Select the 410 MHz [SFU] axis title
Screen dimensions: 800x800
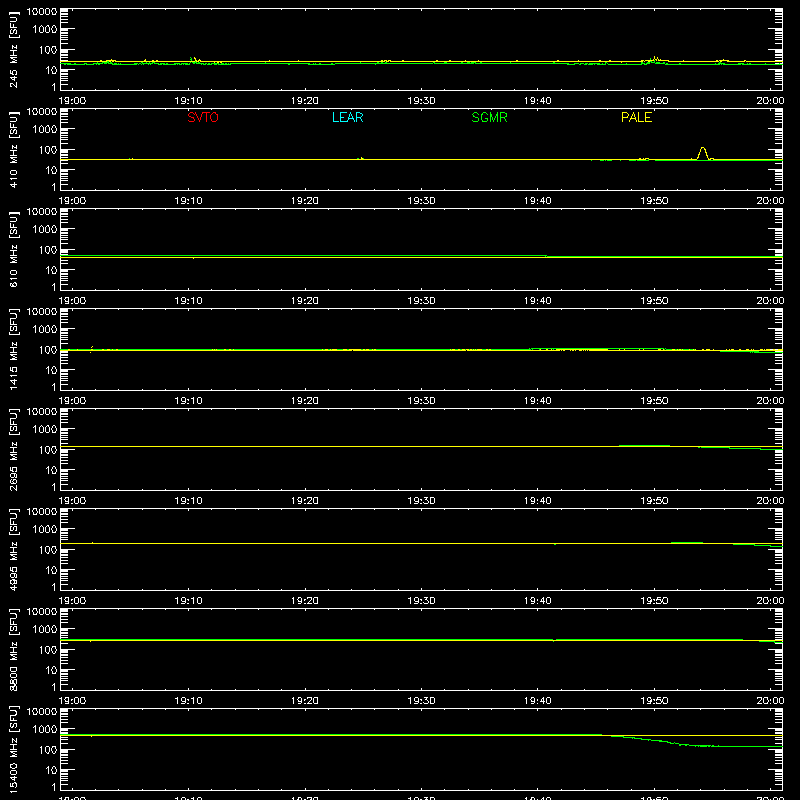[x=13, y=149]
